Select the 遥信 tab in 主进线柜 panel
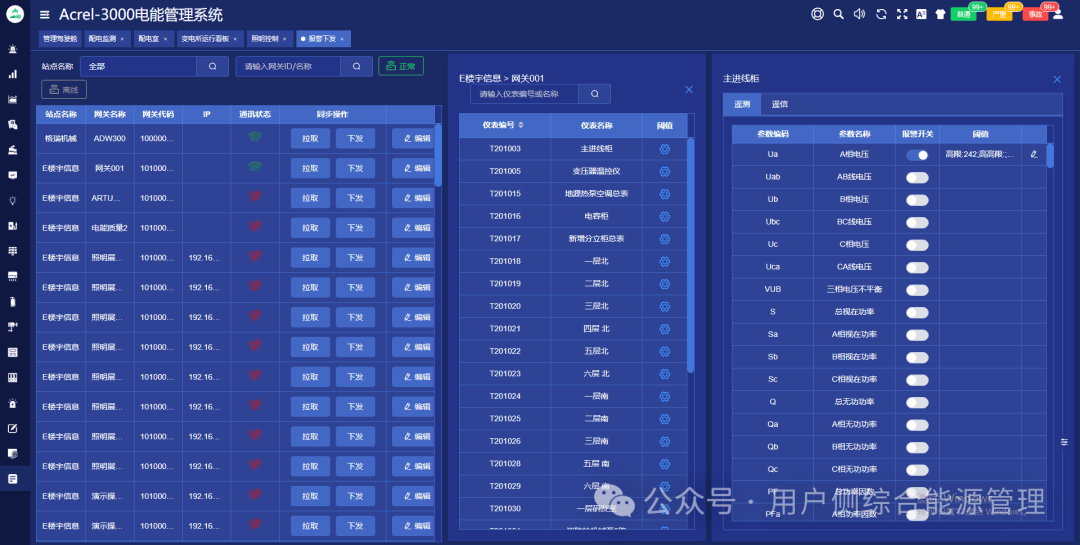Screen dimensions: 1080x545 pyautogui.click(x=780, y=104)
